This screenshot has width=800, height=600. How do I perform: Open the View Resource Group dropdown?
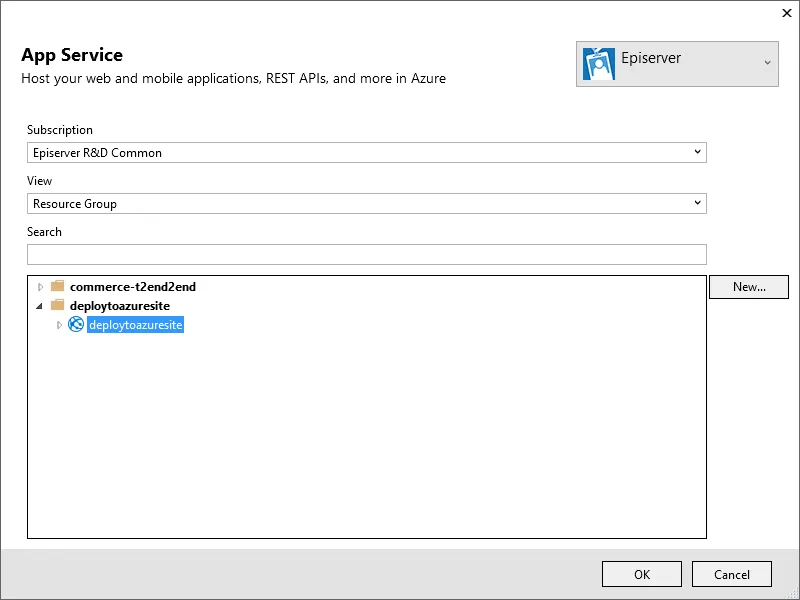pos(366,204)
